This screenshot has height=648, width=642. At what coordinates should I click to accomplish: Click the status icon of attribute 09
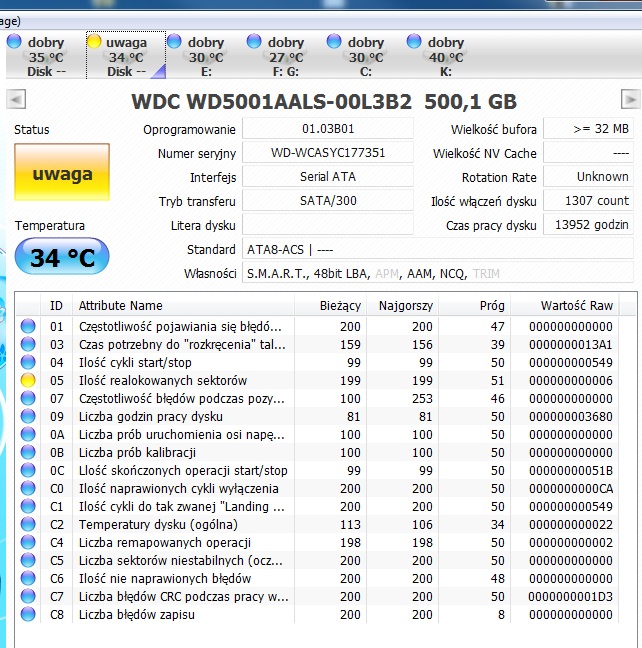(28, 416)
